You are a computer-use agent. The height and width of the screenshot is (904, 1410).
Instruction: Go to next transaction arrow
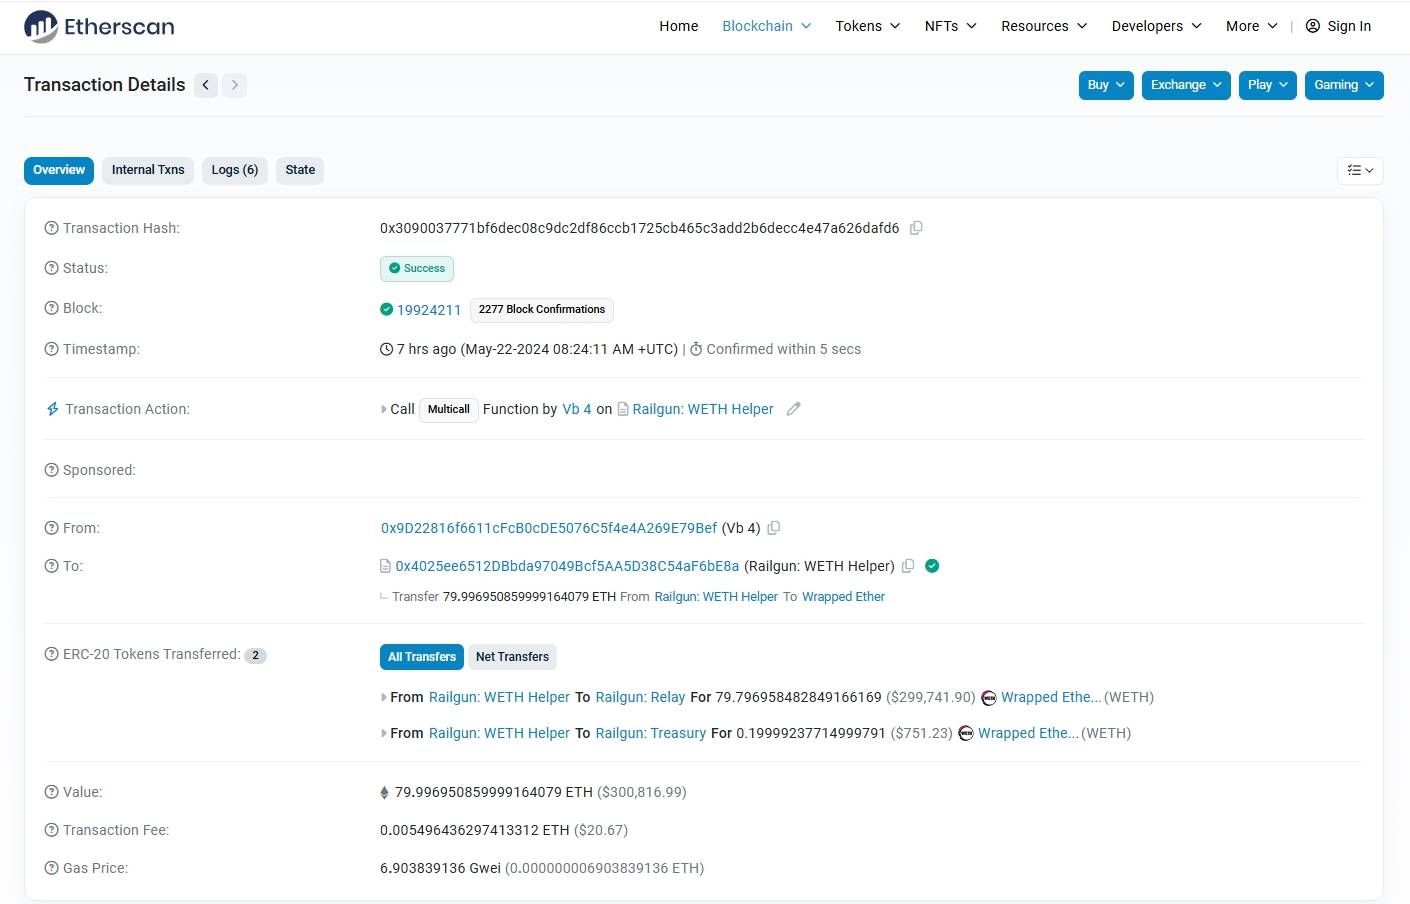tap(235, 85)
